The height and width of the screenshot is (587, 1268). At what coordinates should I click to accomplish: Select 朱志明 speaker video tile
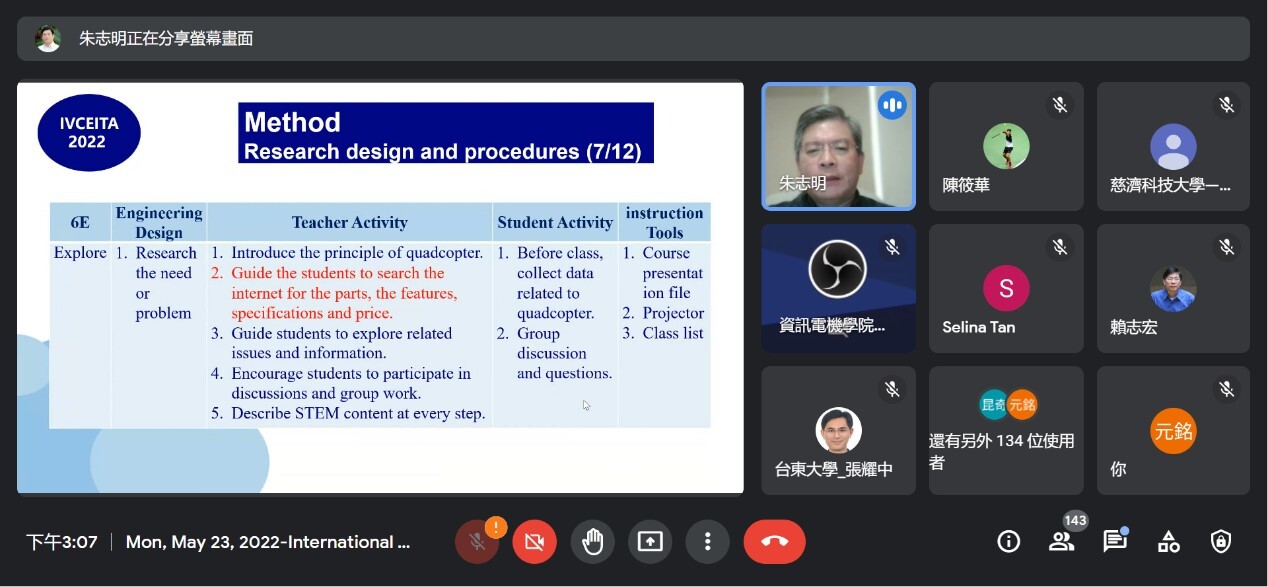[838, 146]
